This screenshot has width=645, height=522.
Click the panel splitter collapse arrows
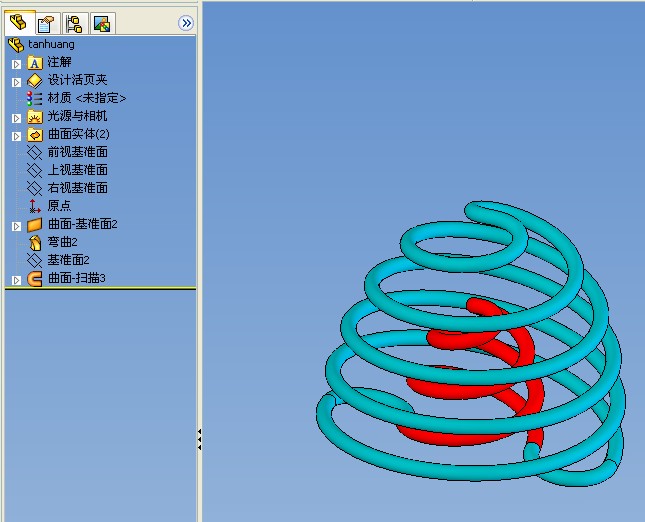(200, 439)
